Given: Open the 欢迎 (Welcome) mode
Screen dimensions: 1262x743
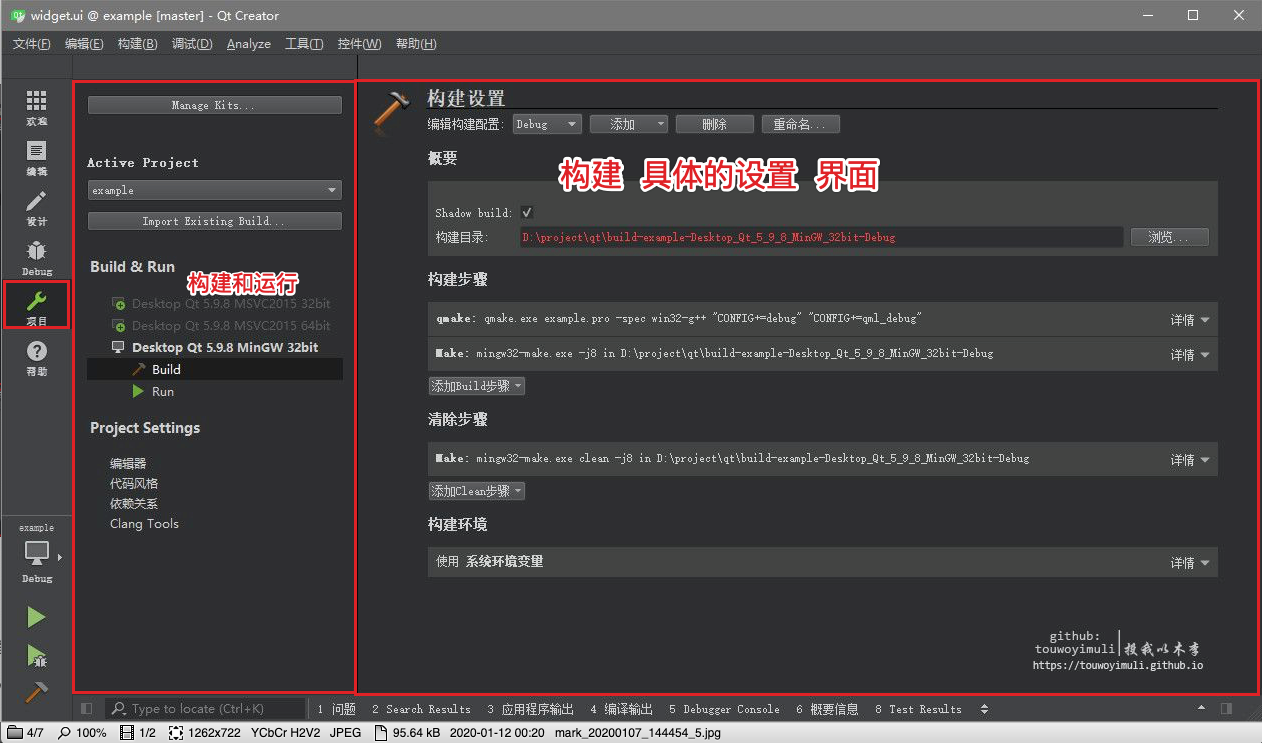Looking at the screenshot, I should [x=37, y=107].
